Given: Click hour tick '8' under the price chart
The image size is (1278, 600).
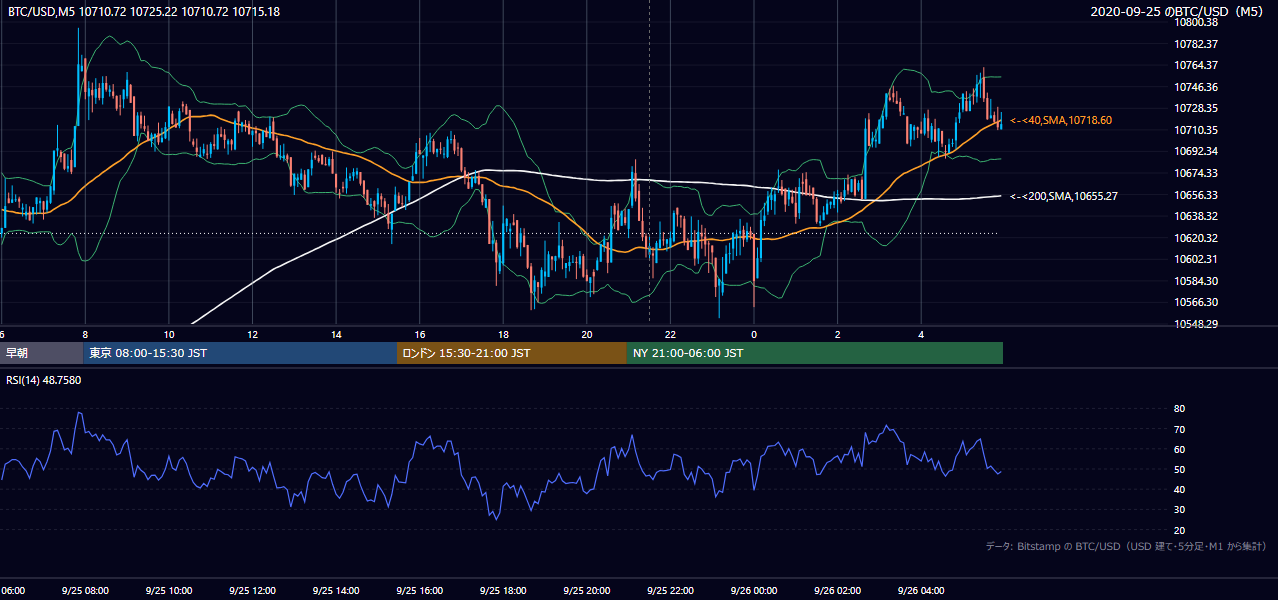Looking at the screenshot, I should click(85, 334).
